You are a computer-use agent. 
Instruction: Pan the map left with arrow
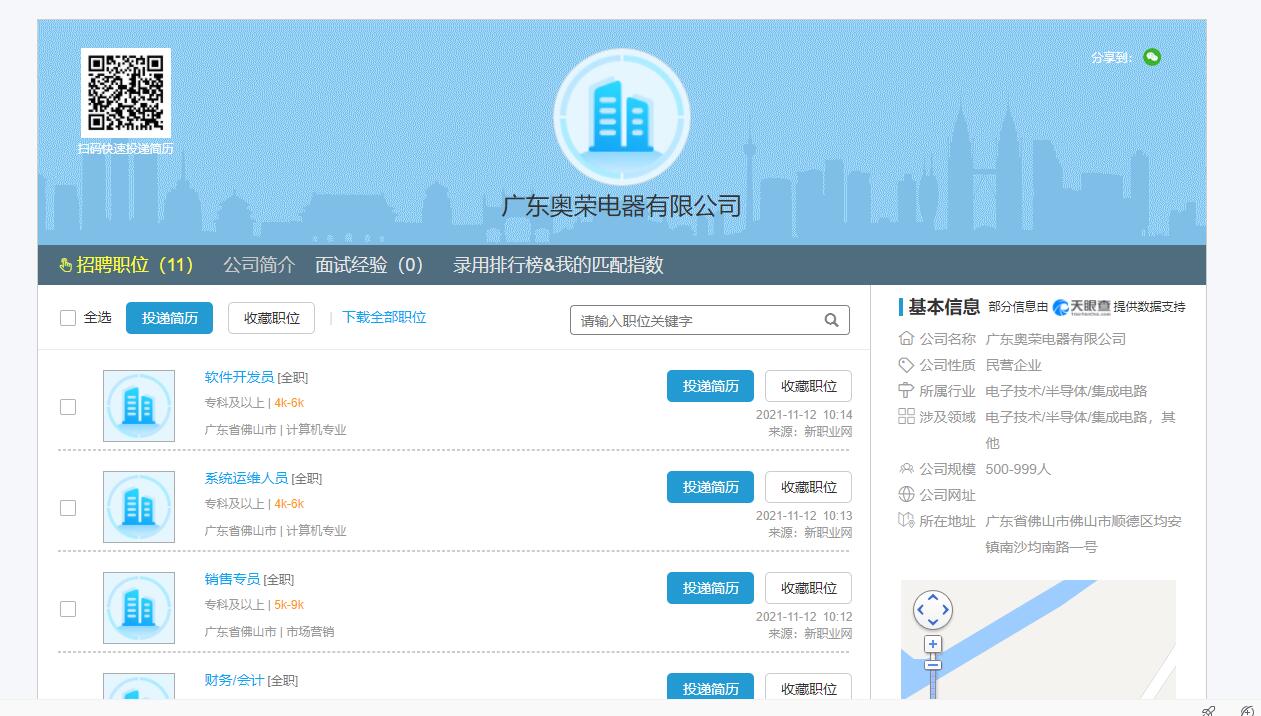point(920,610)
